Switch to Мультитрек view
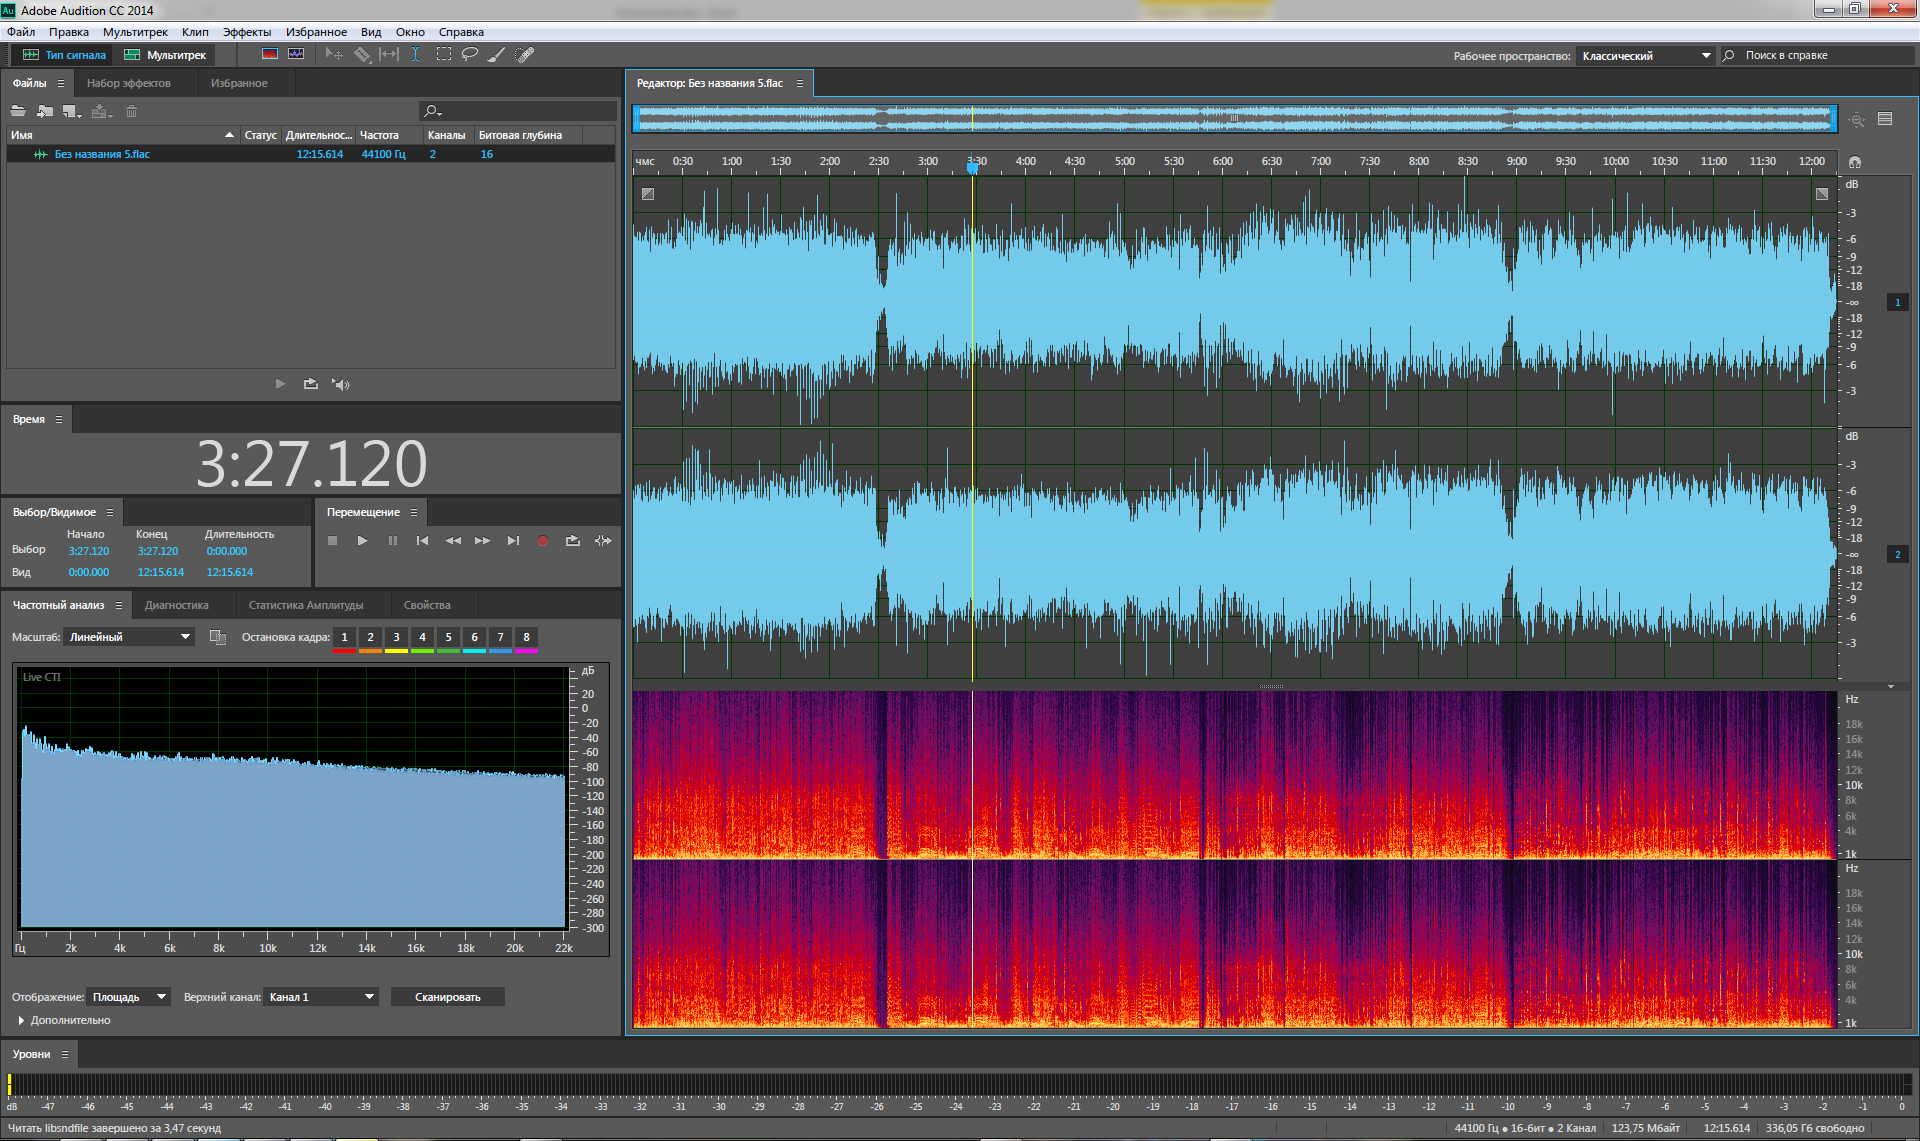 (x=166, y=55)
